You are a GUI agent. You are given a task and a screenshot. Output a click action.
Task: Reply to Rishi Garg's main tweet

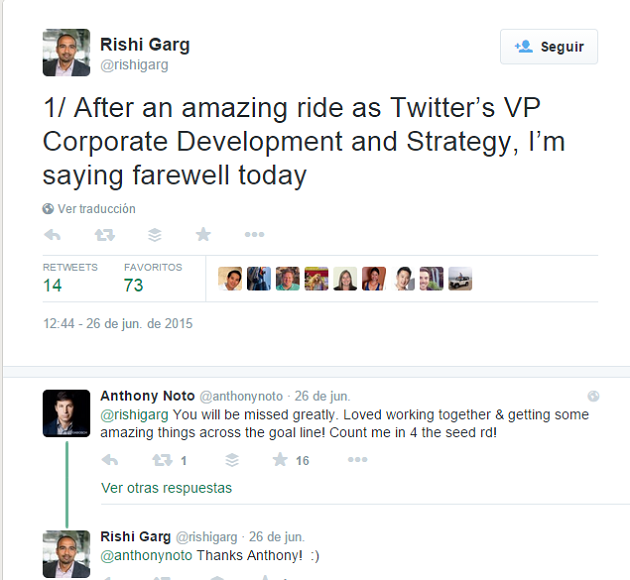click(53, 235)
